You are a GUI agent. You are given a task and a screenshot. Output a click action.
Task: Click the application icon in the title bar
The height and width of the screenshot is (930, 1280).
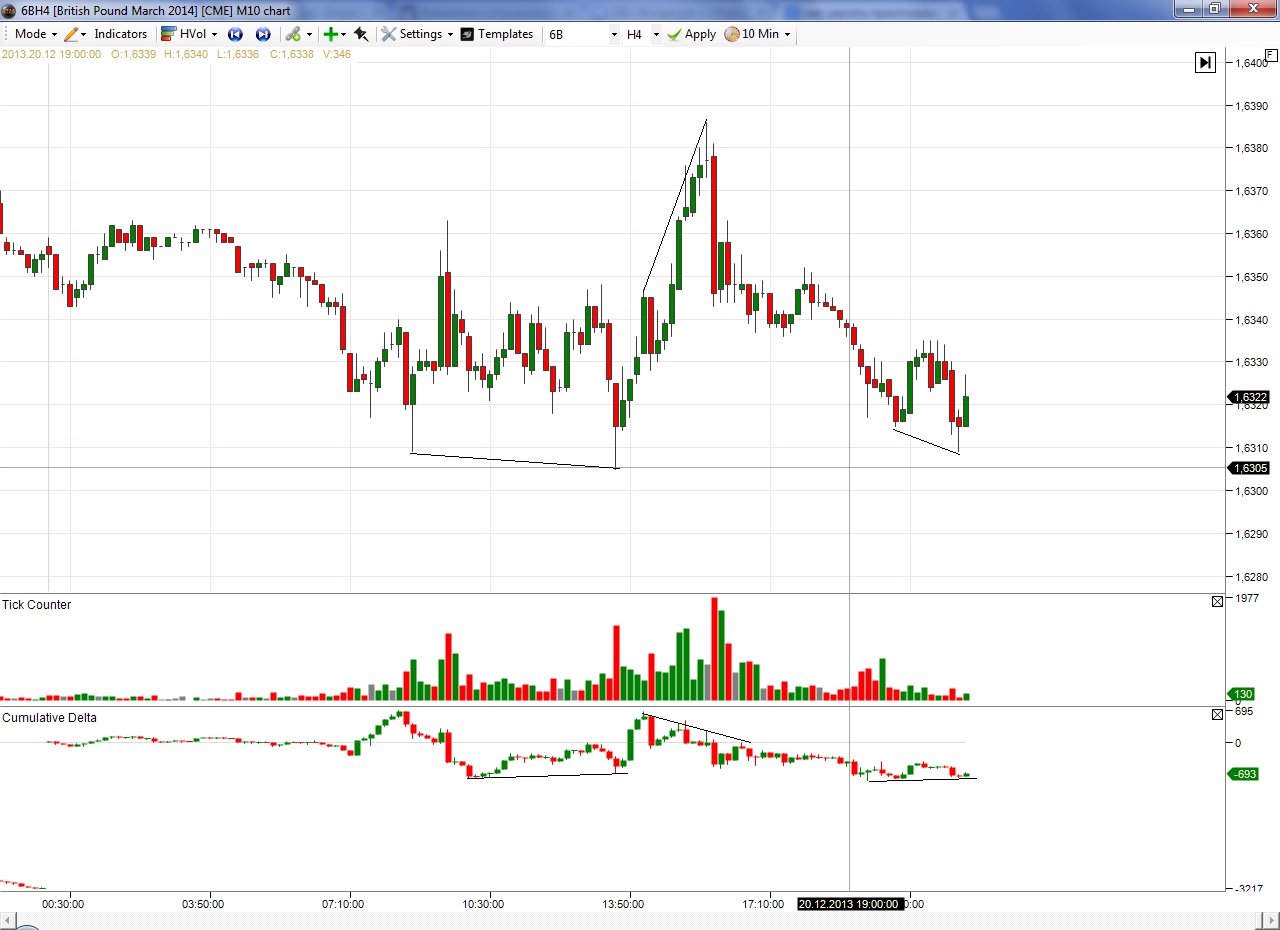coord(9,10)
